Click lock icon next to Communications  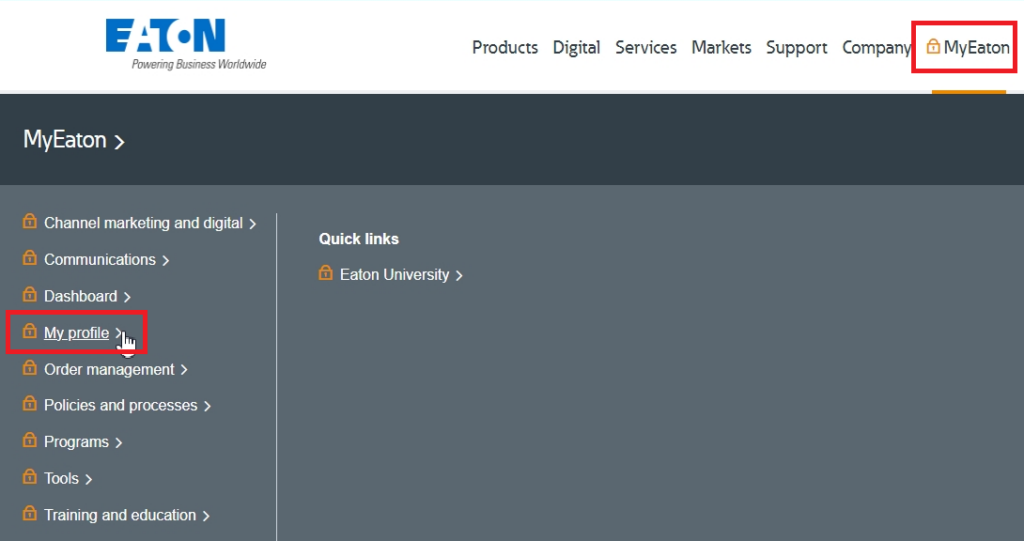tap(30, 259)
